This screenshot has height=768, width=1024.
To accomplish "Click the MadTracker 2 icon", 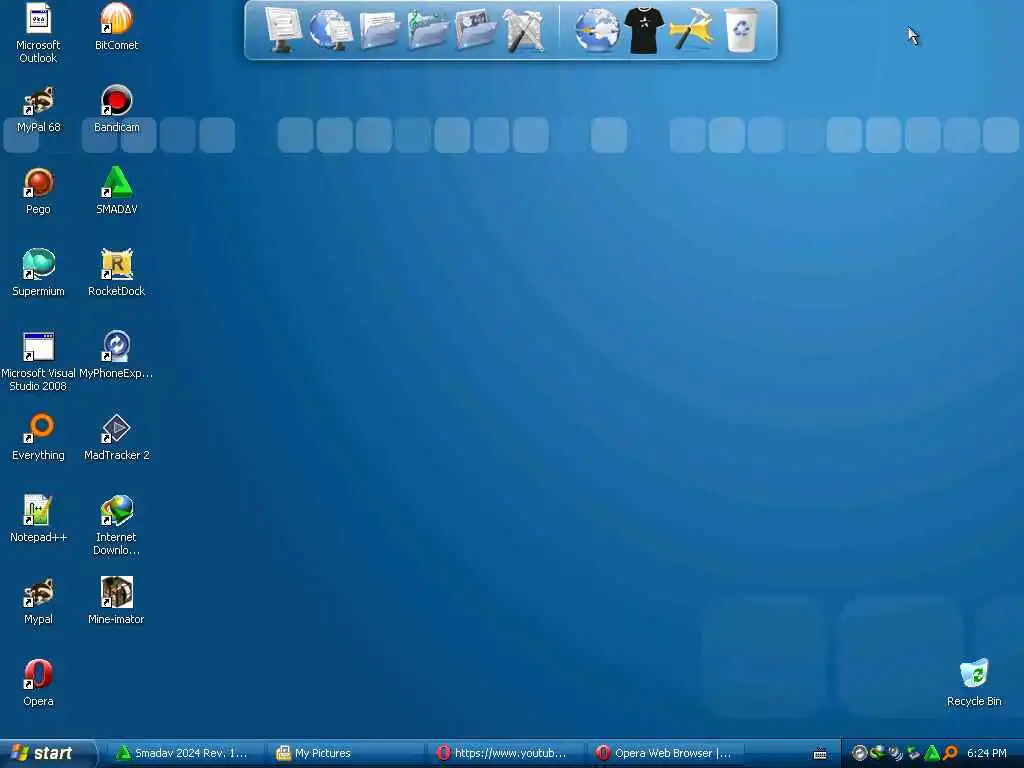I will [x=116, y=438].
